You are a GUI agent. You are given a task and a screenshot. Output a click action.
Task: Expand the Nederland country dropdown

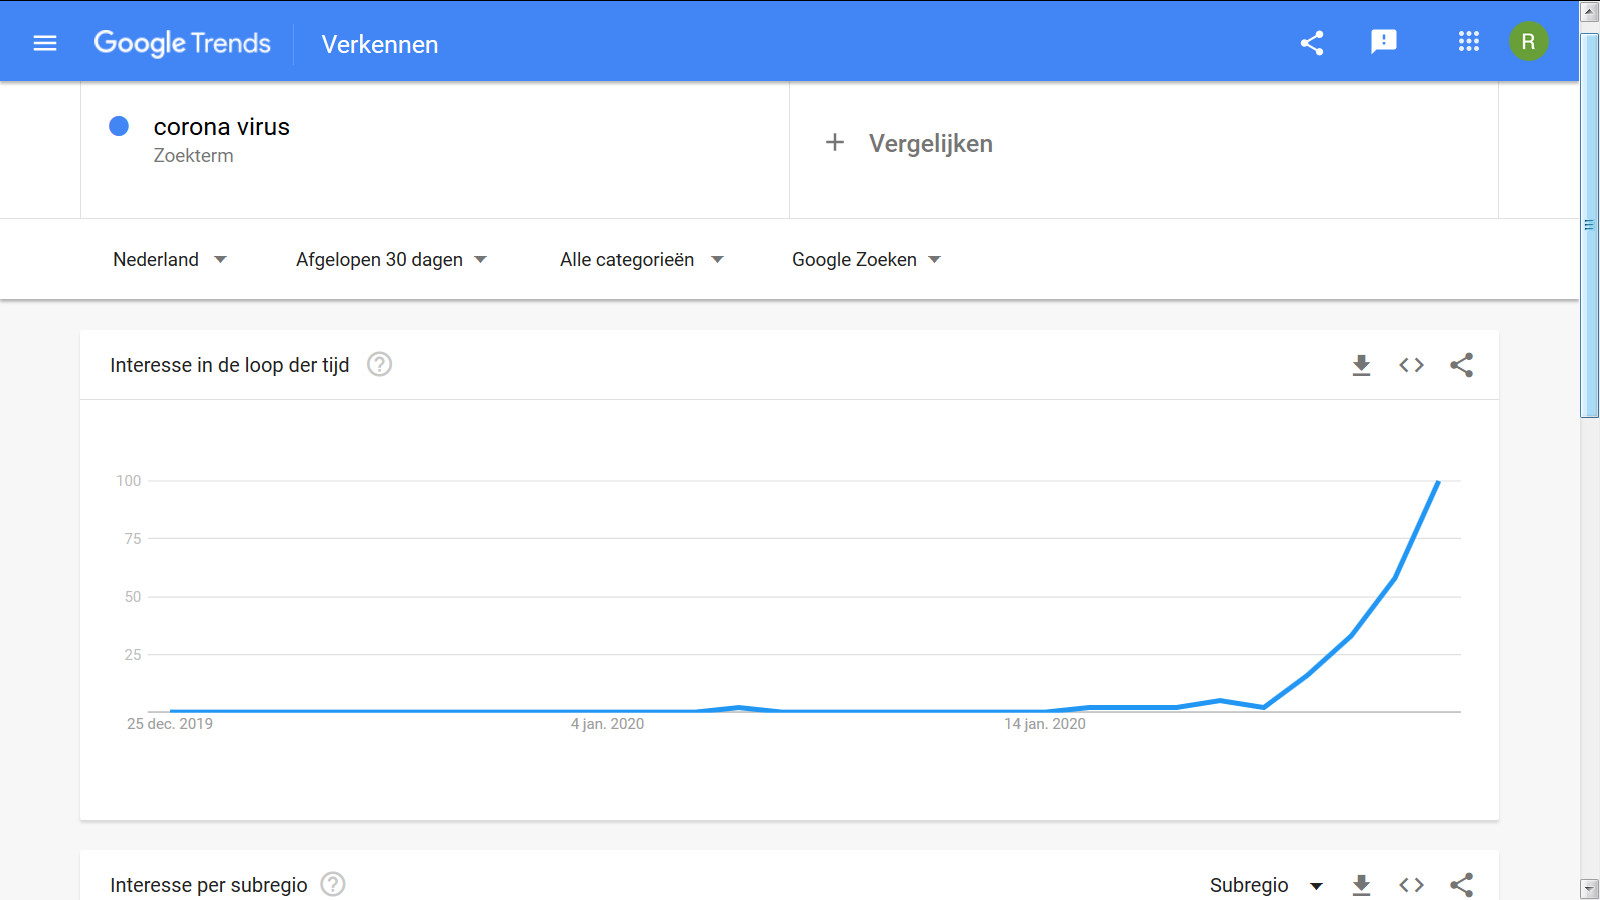click(170, 260)
